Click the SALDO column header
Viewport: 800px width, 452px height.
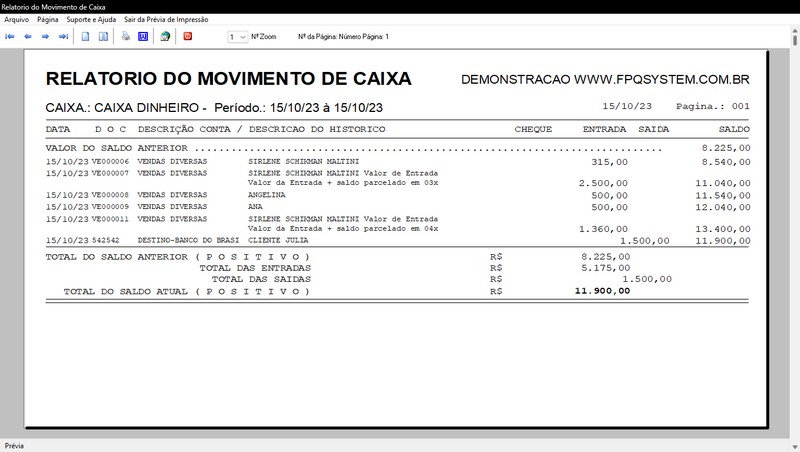(x=734, y=129)
